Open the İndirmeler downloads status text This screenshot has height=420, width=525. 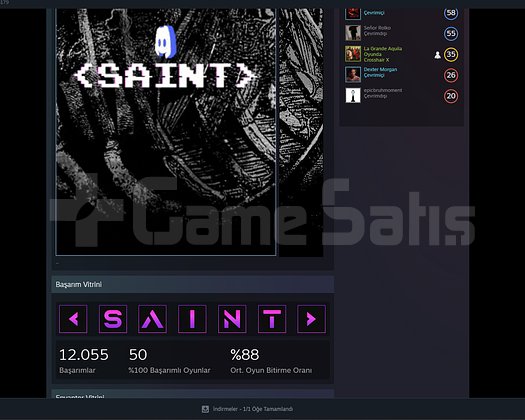click(253, 409)
